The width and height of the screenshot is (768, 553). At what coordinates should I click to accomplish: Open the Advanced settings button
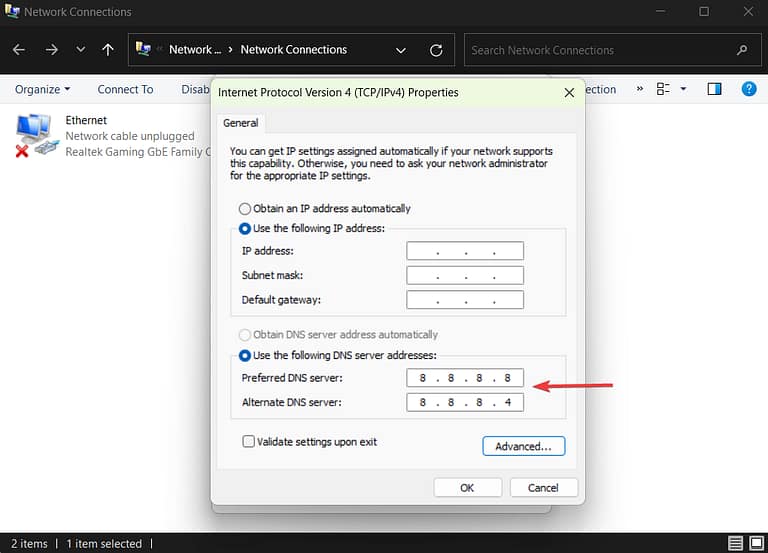click(523, 446)
